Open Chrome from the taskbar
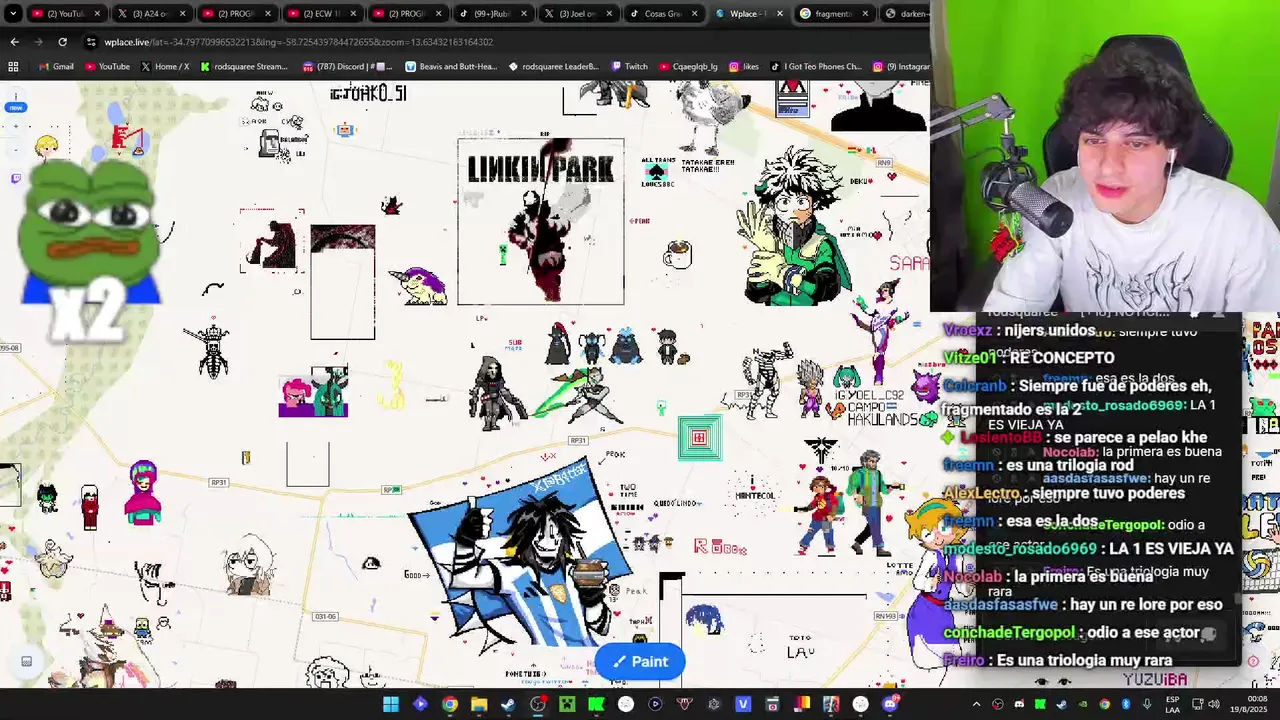 (450, 704)
